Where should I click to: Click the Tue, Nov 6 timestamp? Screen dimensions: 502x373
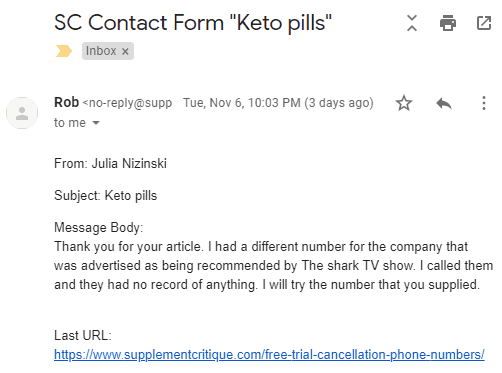(x=278, y=103)
